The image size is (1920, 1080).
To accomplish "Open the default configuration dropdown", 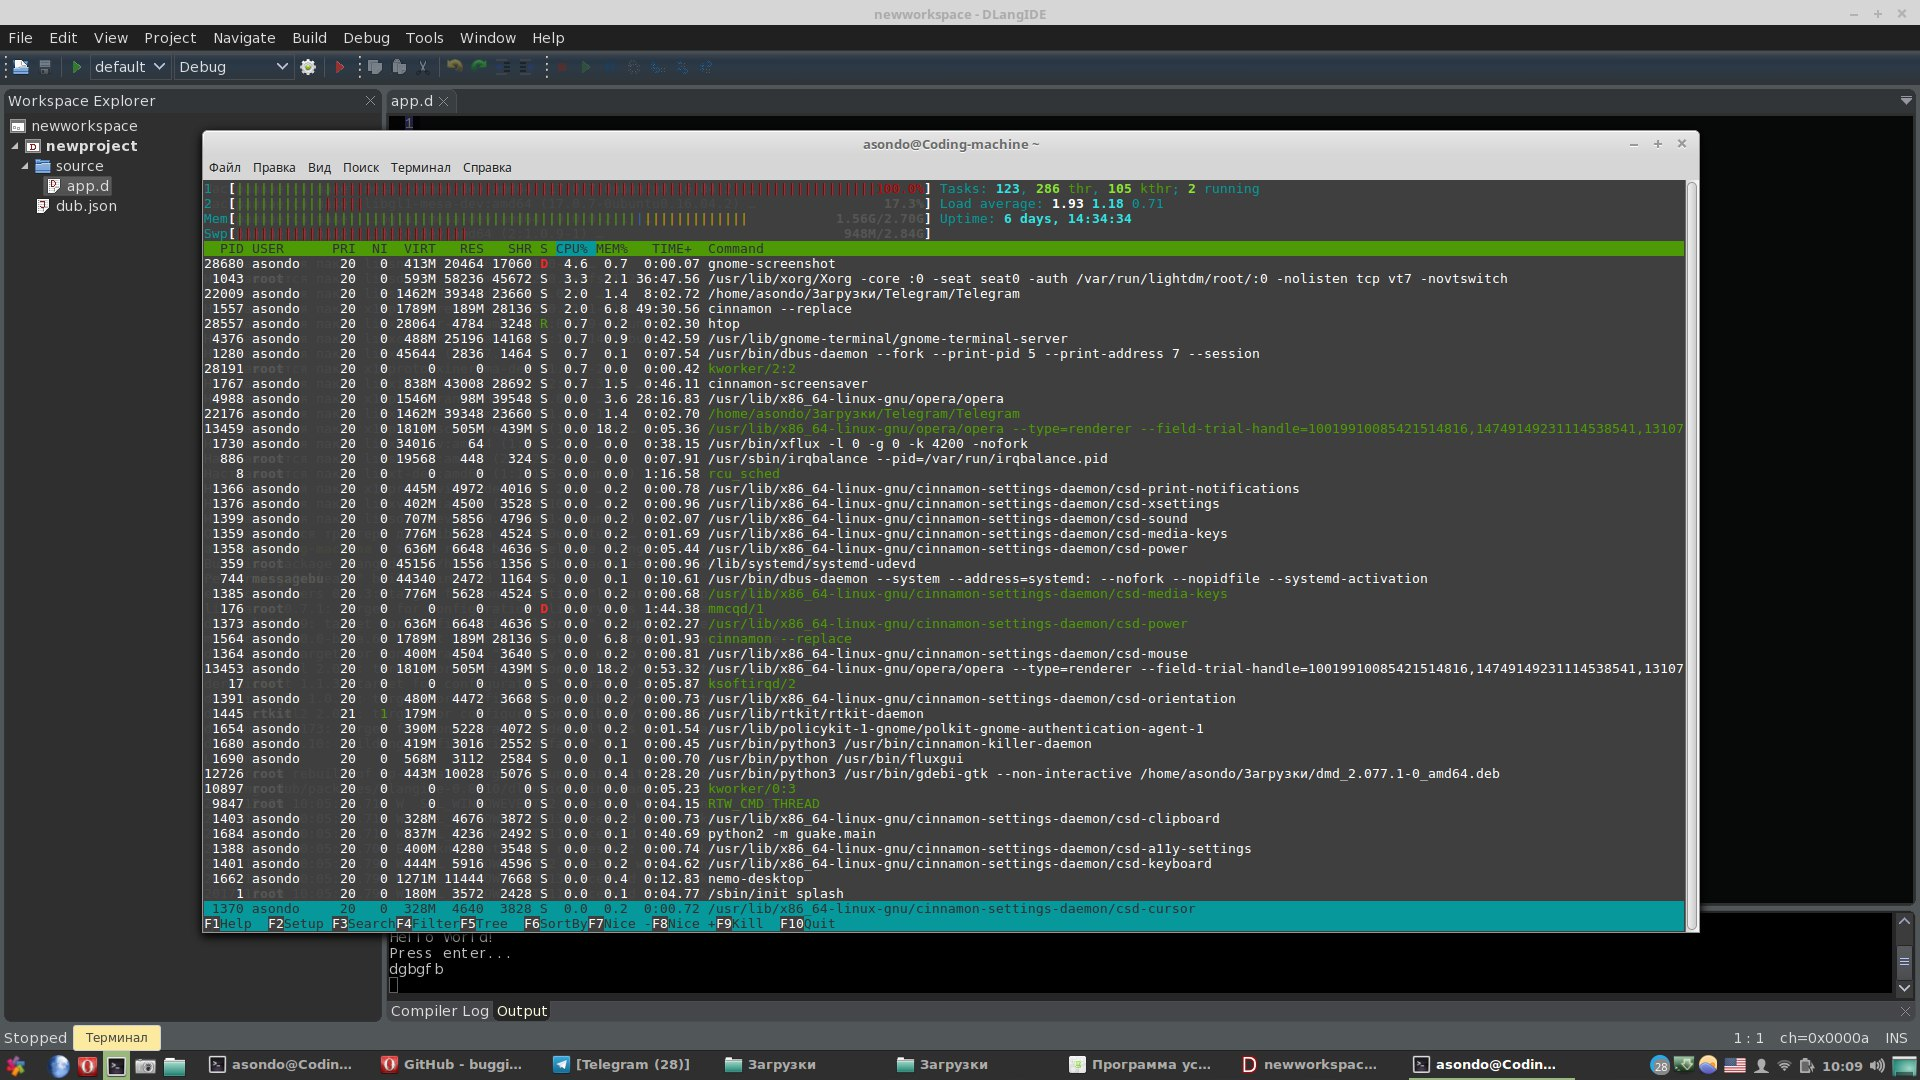I will (x=129, y=67).
